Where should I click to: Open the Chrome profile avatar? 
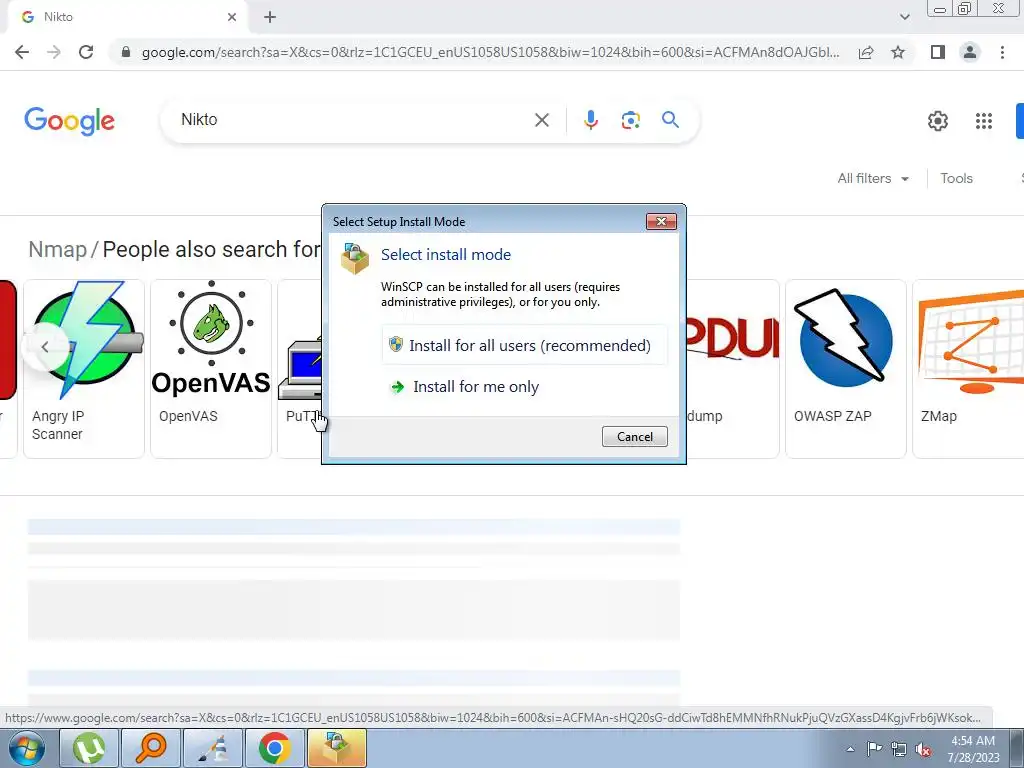(x=970, y=52)
